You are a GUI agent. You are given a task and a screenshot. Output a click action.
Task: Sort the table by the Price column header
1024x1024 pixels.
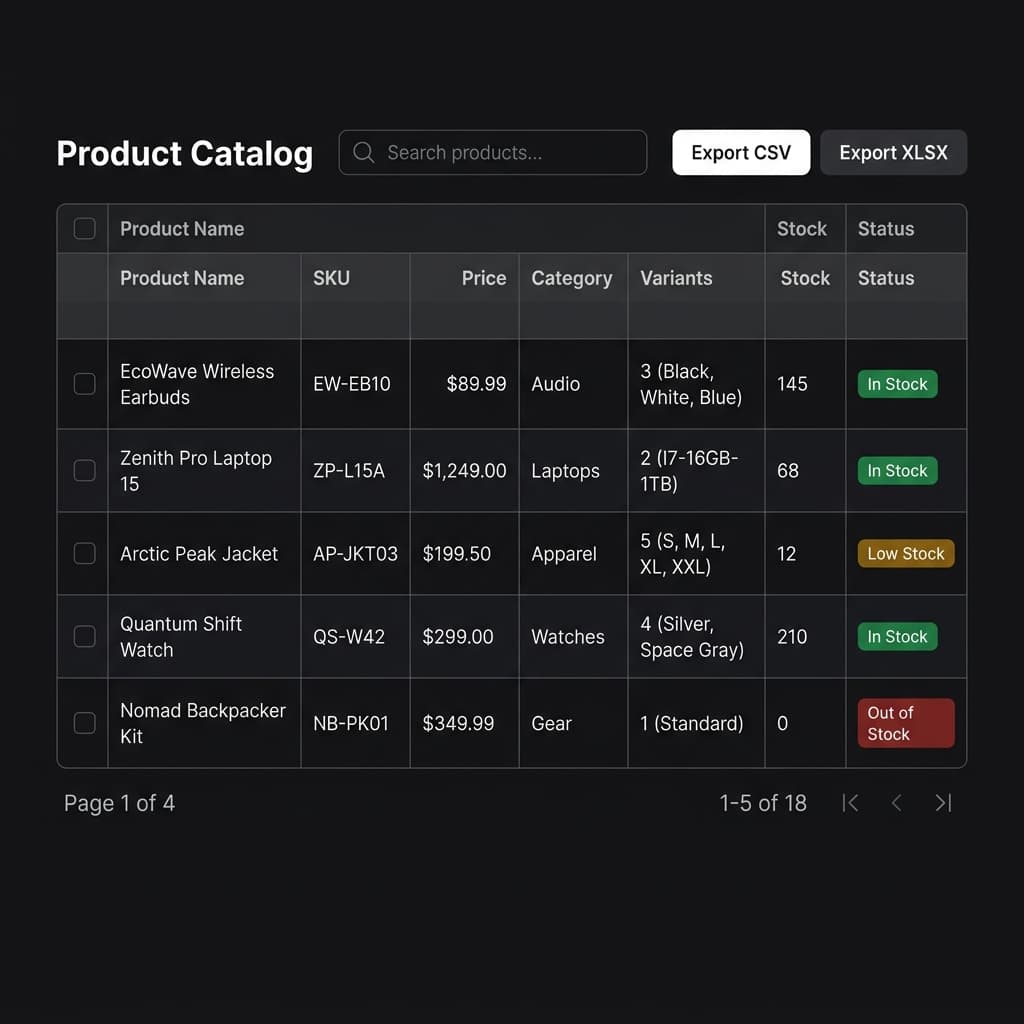pyautogui.click(x=484, y=278)
